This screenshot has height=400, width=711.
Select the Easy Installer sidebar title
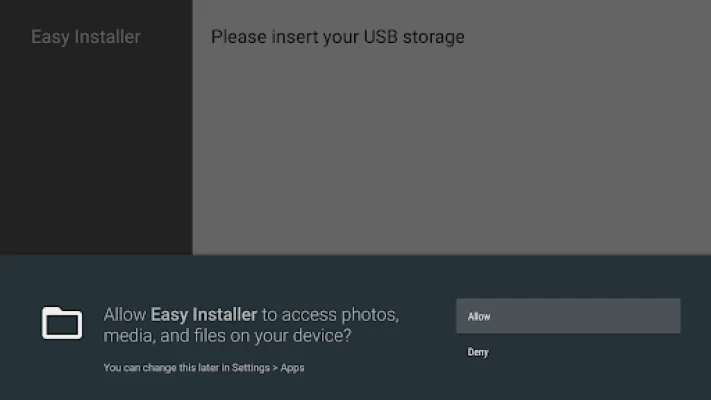click(86, 37)
